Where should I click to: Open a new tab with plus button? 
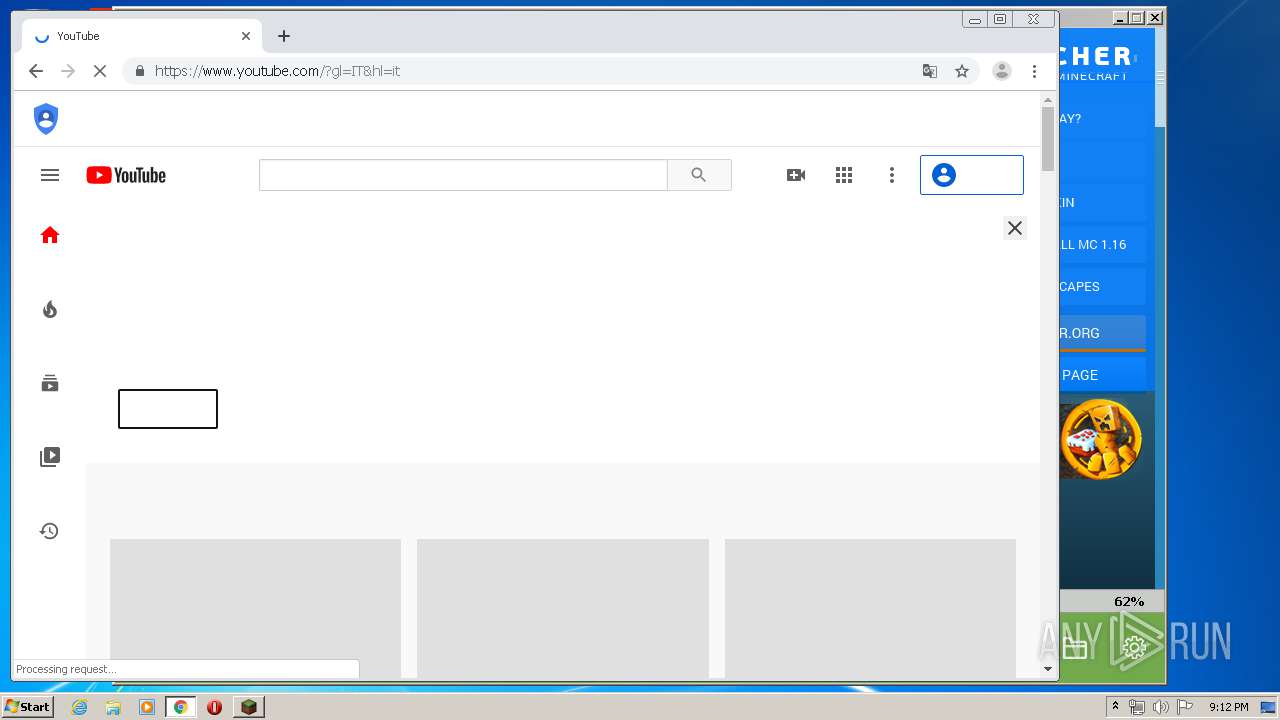click(x=284, y=36)
